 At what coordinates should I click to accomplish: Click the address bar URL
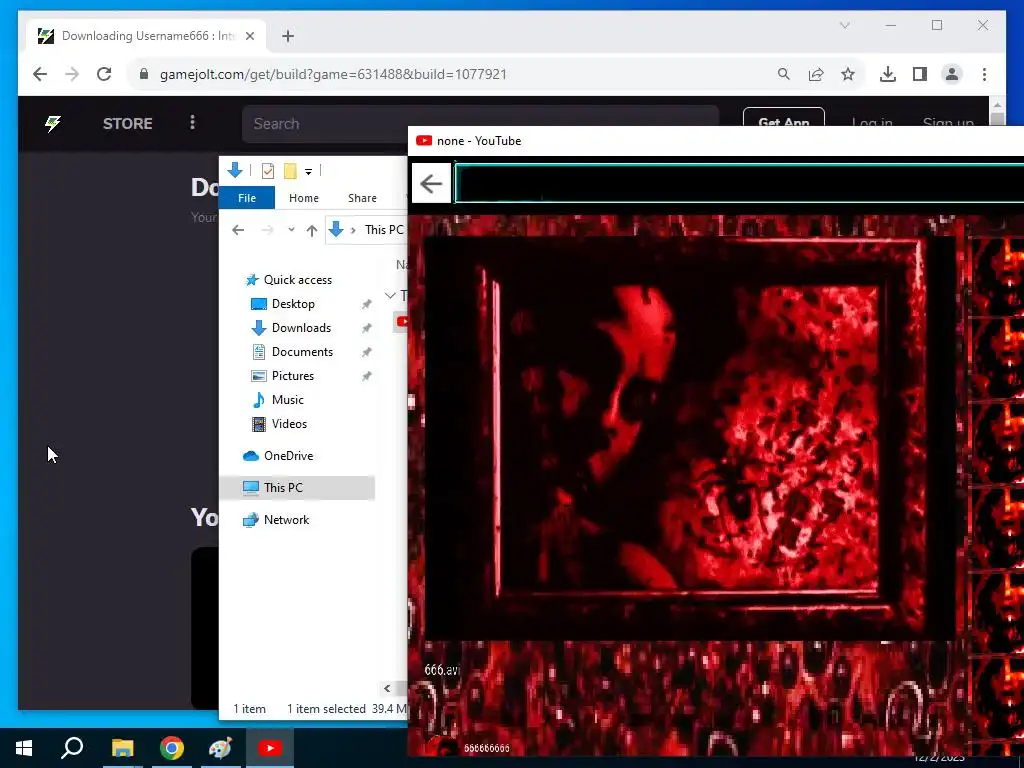(x=333, y=74)
